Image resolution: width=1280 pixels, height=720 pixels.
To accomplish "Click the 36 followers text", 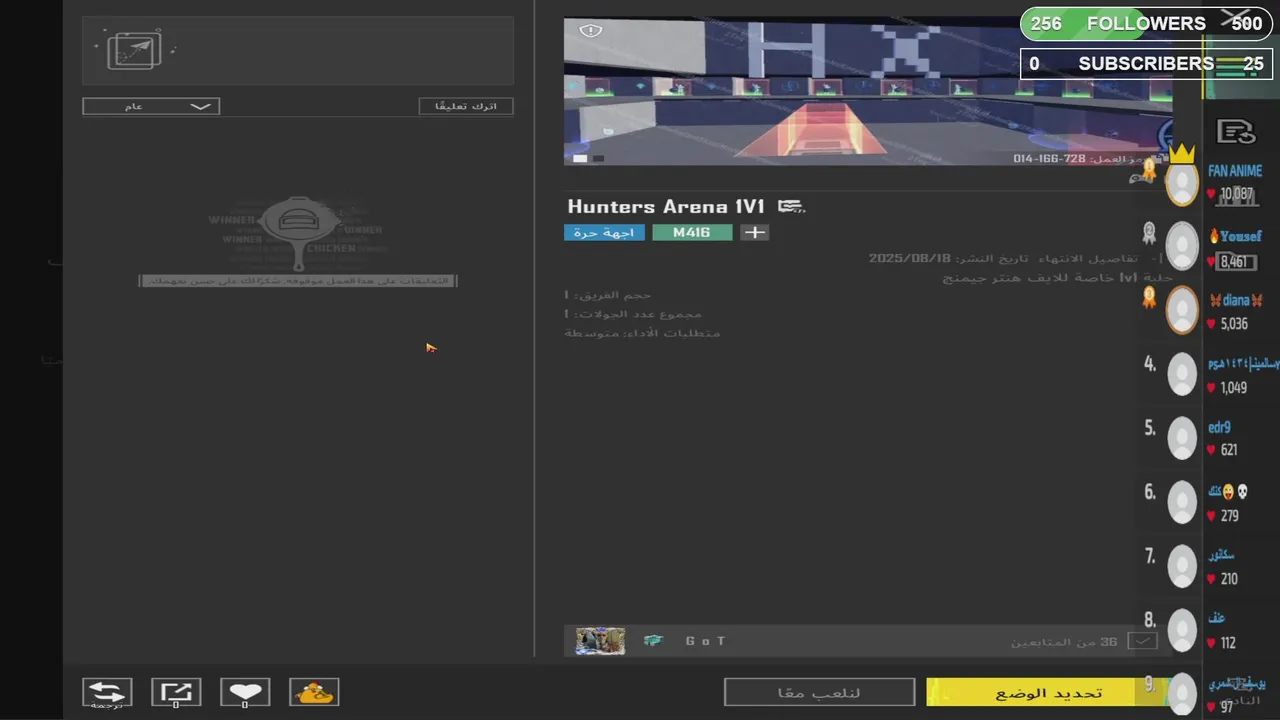I will point(1065,641).
